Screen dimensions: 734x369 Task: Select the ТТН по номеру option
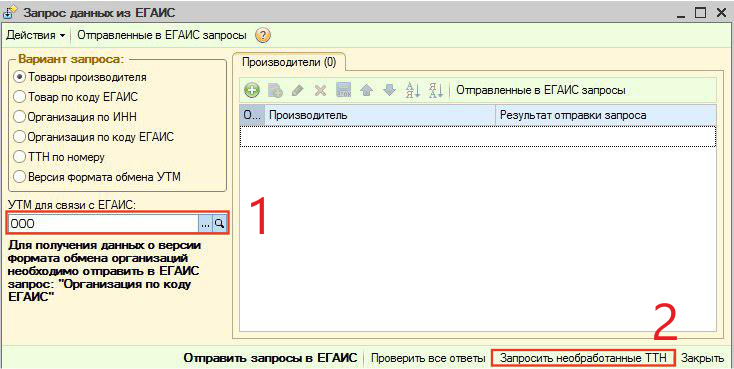pyautogui.click(x=59, y=157)
